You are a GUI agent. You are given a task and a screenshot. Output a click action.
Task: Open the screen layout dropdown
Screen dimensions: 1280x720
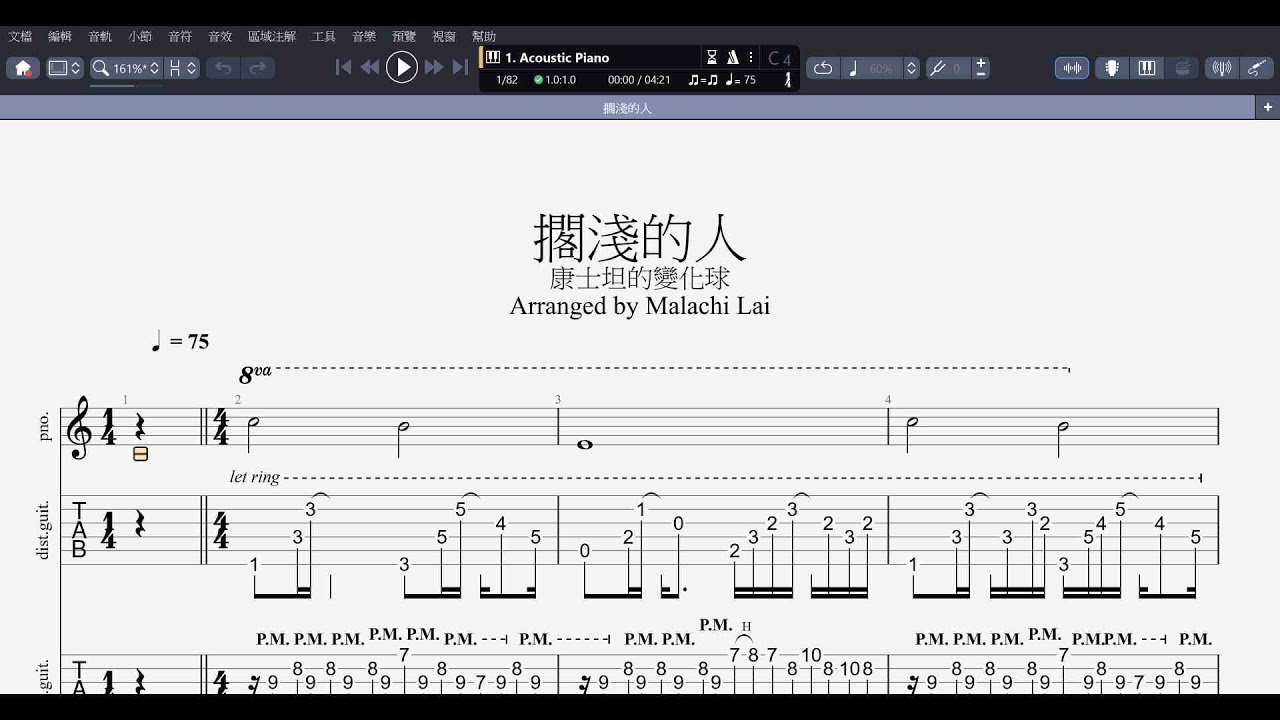[x=65, y=68]
